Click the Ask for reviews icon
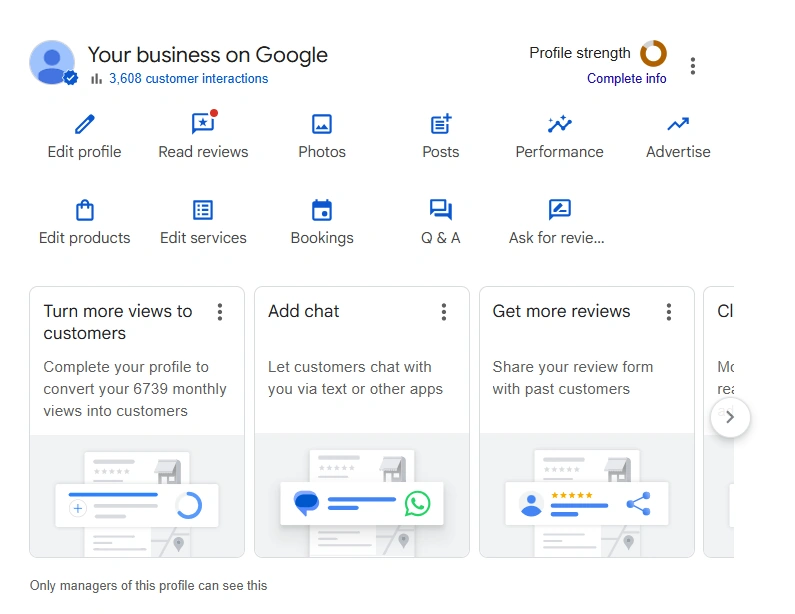Viewport: 795px width, 614px height. coord(560,209)
